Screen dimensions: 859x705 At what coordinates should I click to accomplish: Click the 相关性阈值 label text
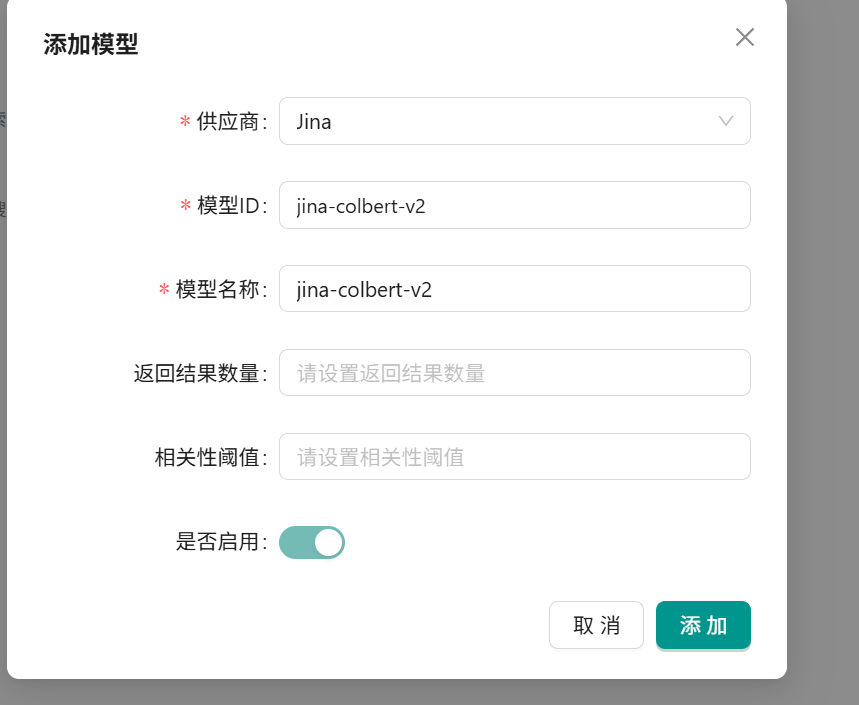[208, 458]
